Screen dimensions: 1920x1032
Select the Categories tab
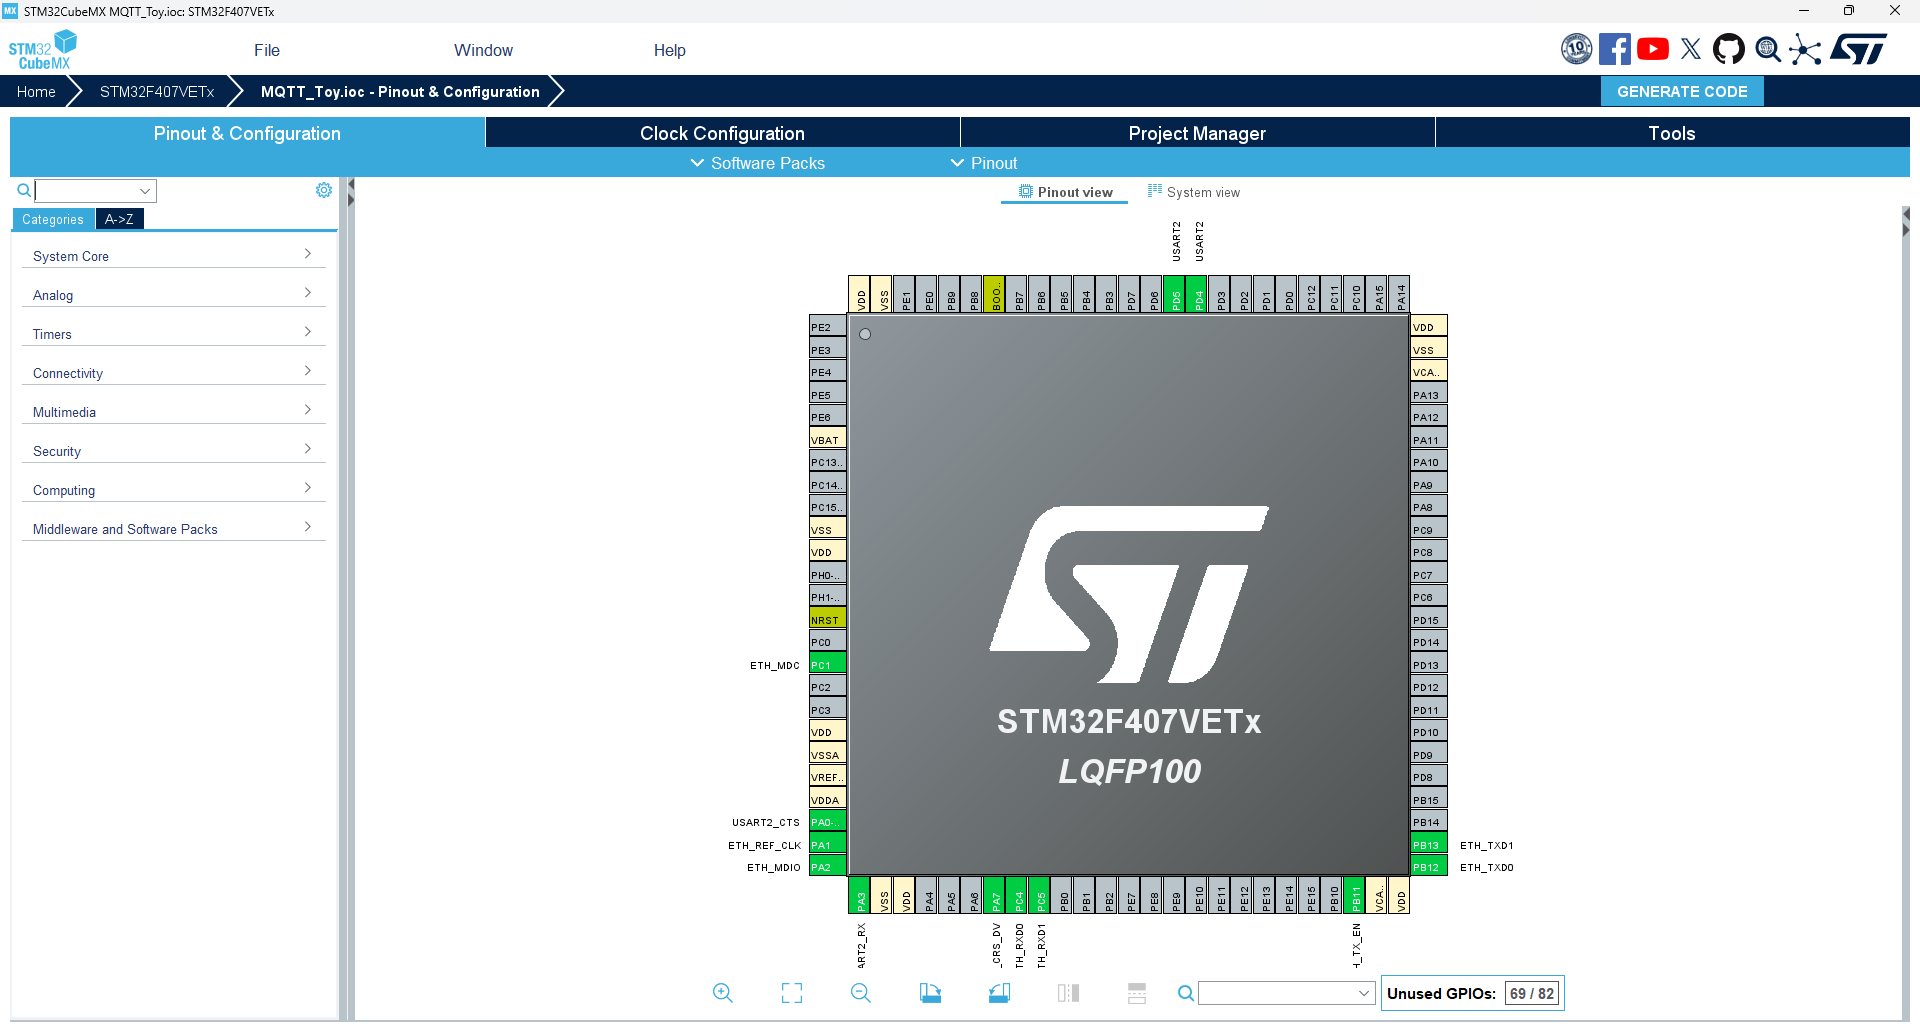click(53, 219)
